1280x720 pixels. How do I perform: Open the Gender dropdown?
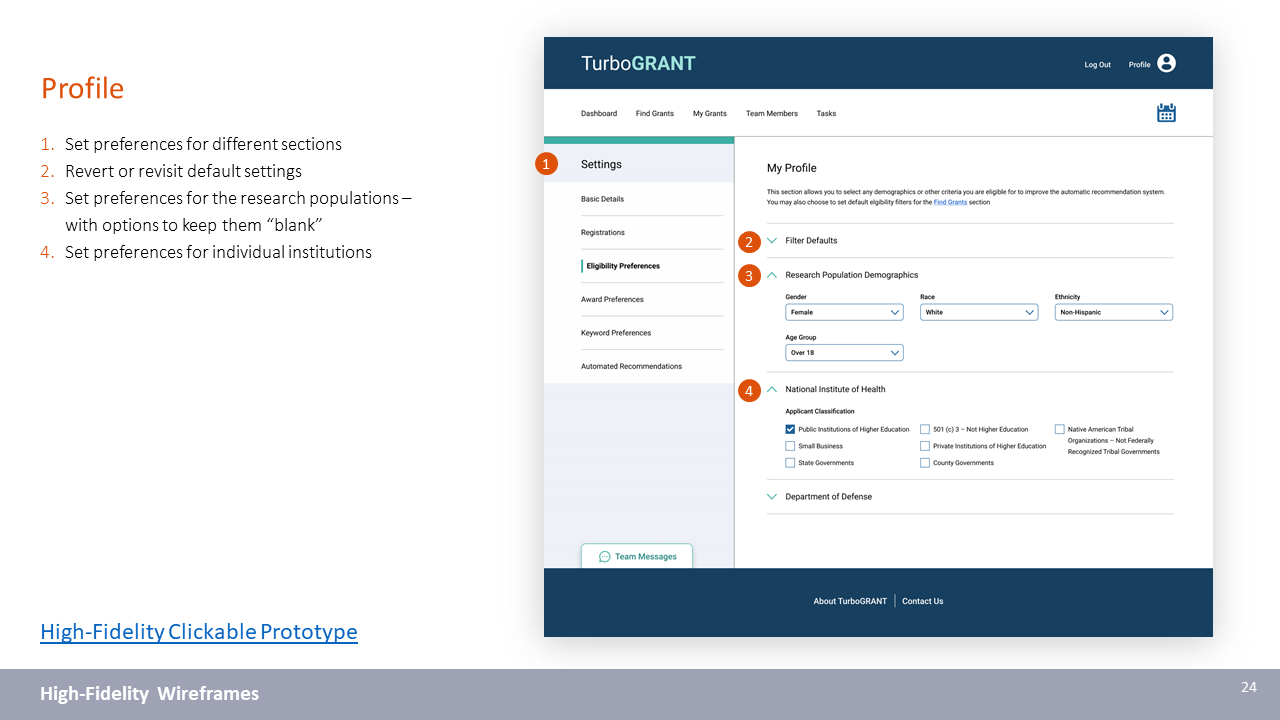click(844, 313)
